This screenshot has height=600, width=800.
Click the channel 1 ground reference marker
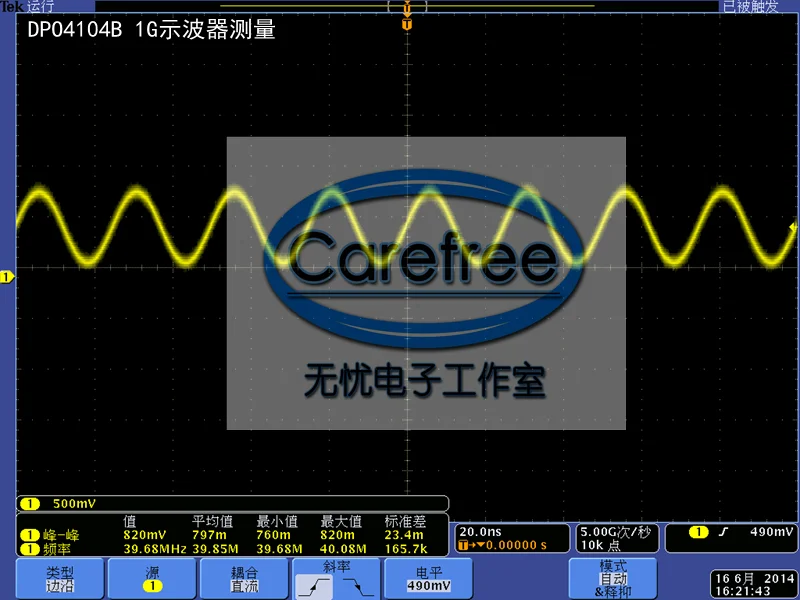click(x=7, y=277)
